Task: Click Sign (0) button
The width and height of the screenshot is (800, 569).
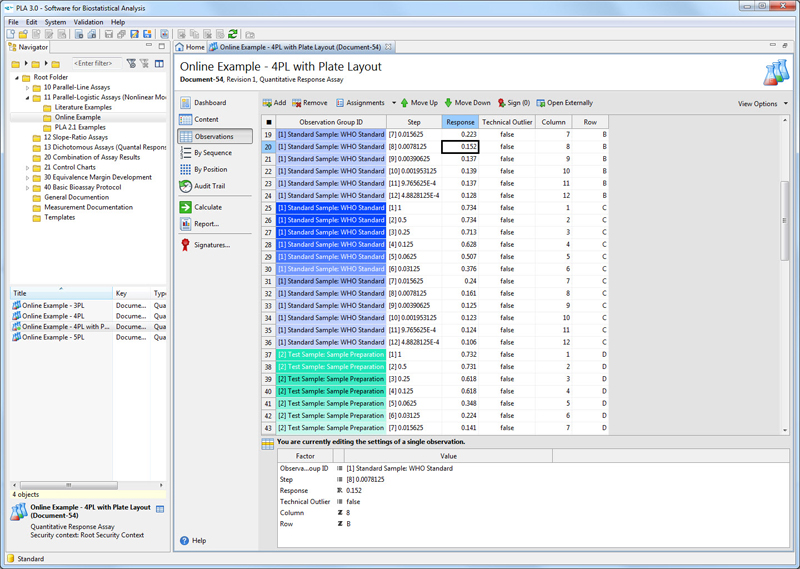Action: point(514,103)
